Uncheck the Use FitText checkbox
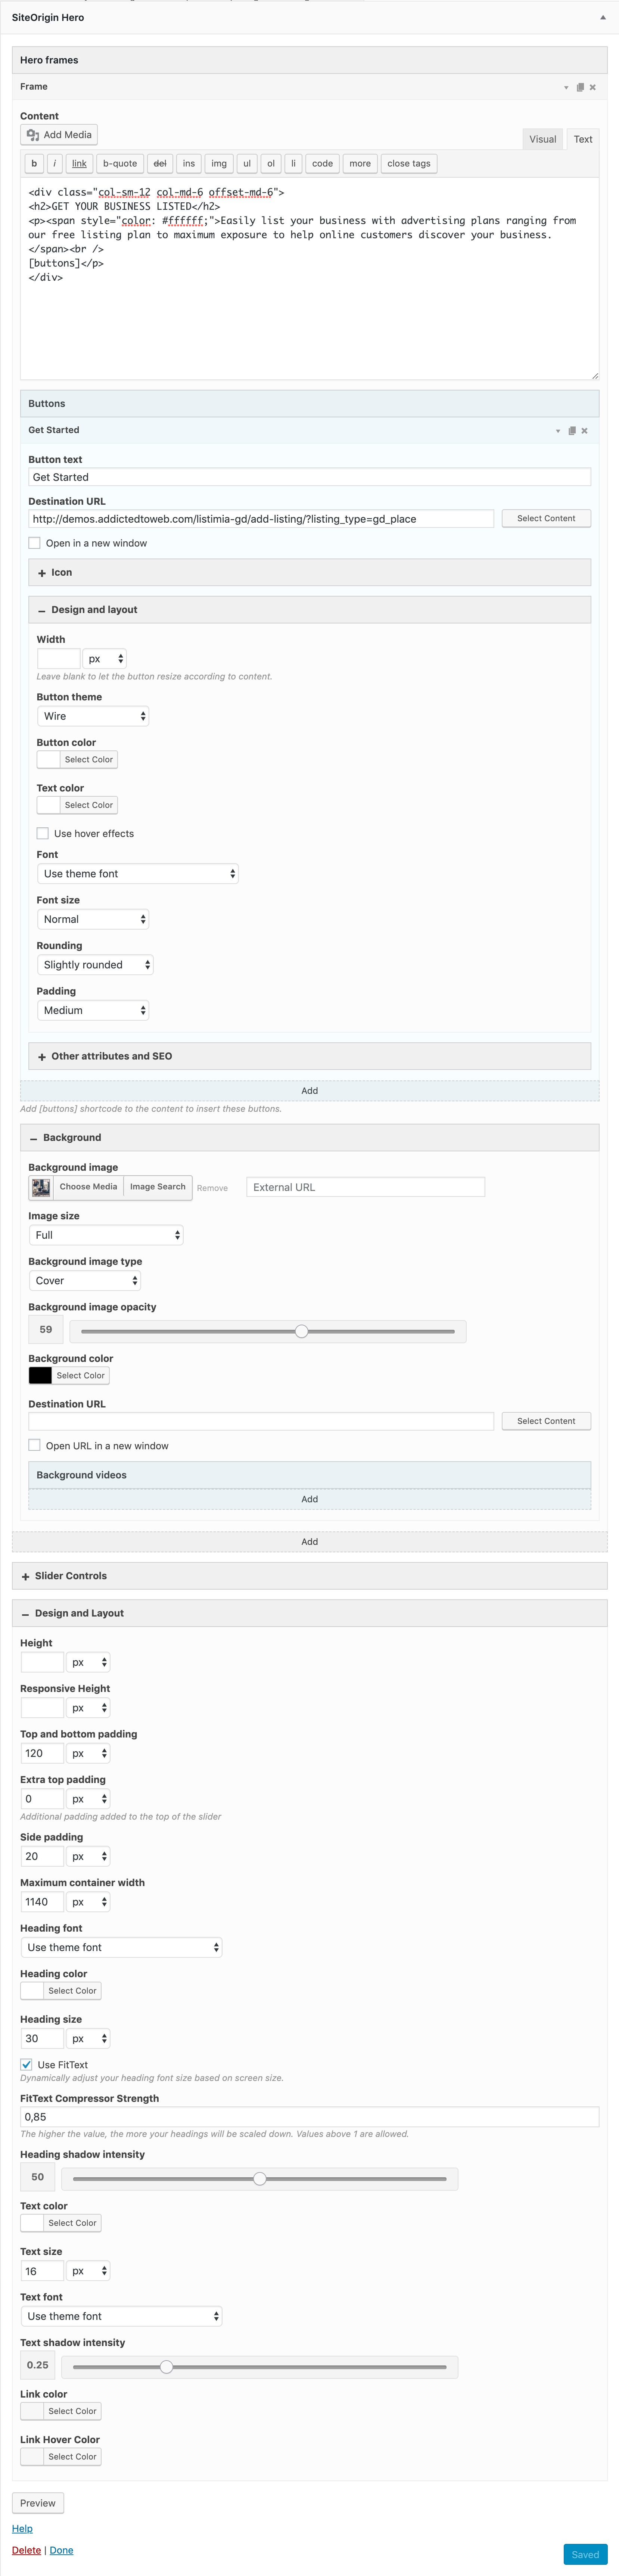This screenshot has height=2576, width=619. (27, 2064)
